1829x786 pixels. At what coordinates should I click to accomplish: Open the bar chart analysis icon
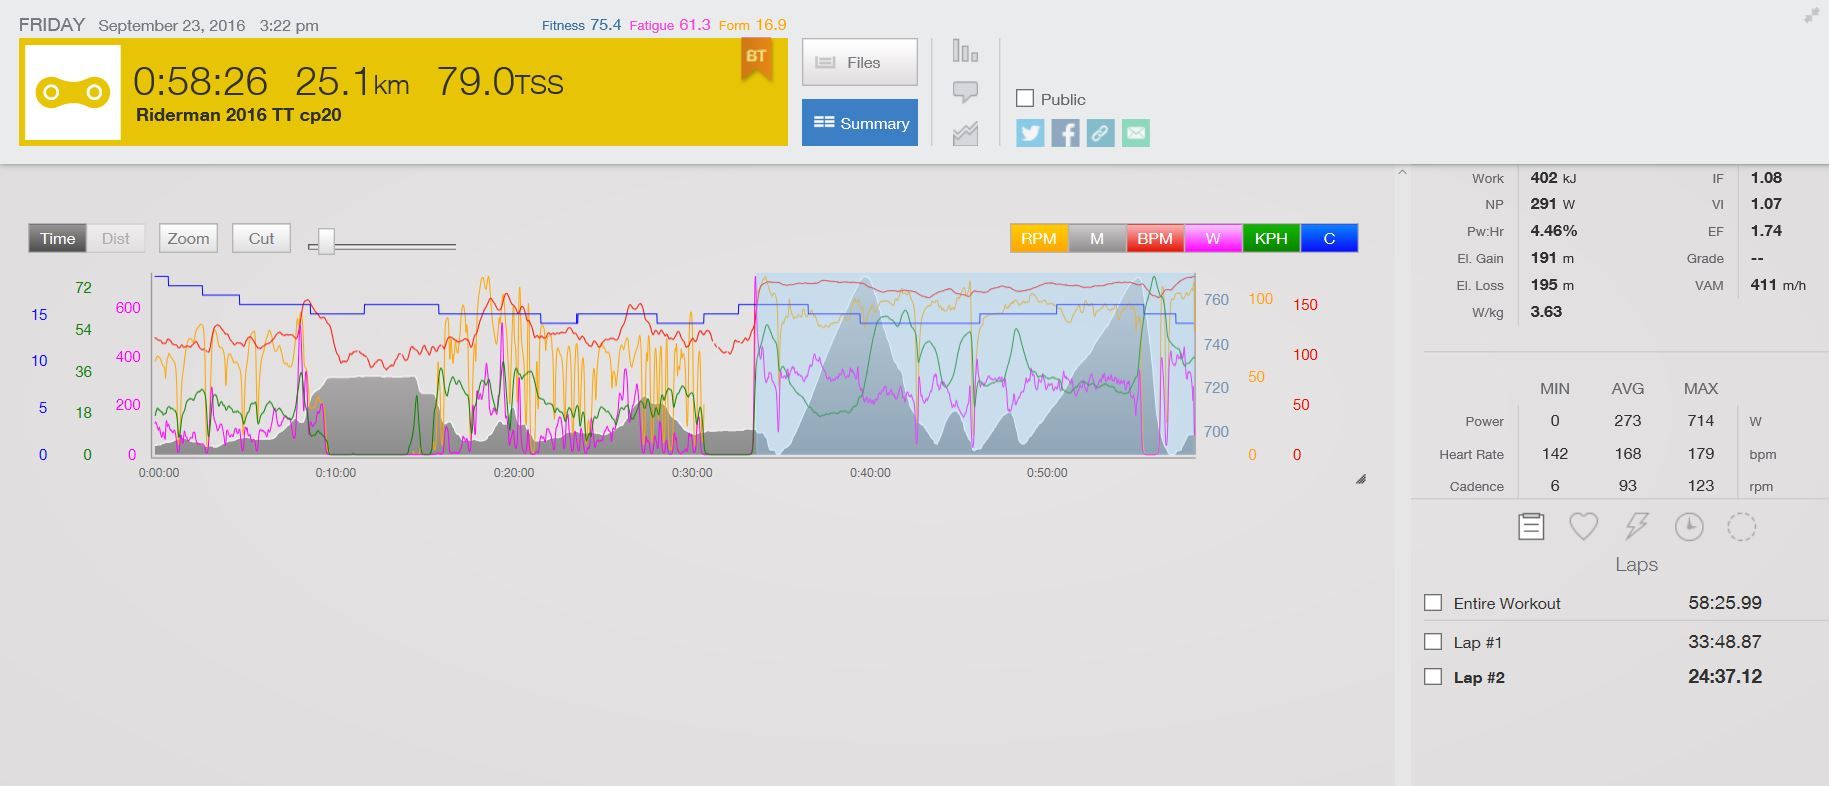click(x=965, y=51)
